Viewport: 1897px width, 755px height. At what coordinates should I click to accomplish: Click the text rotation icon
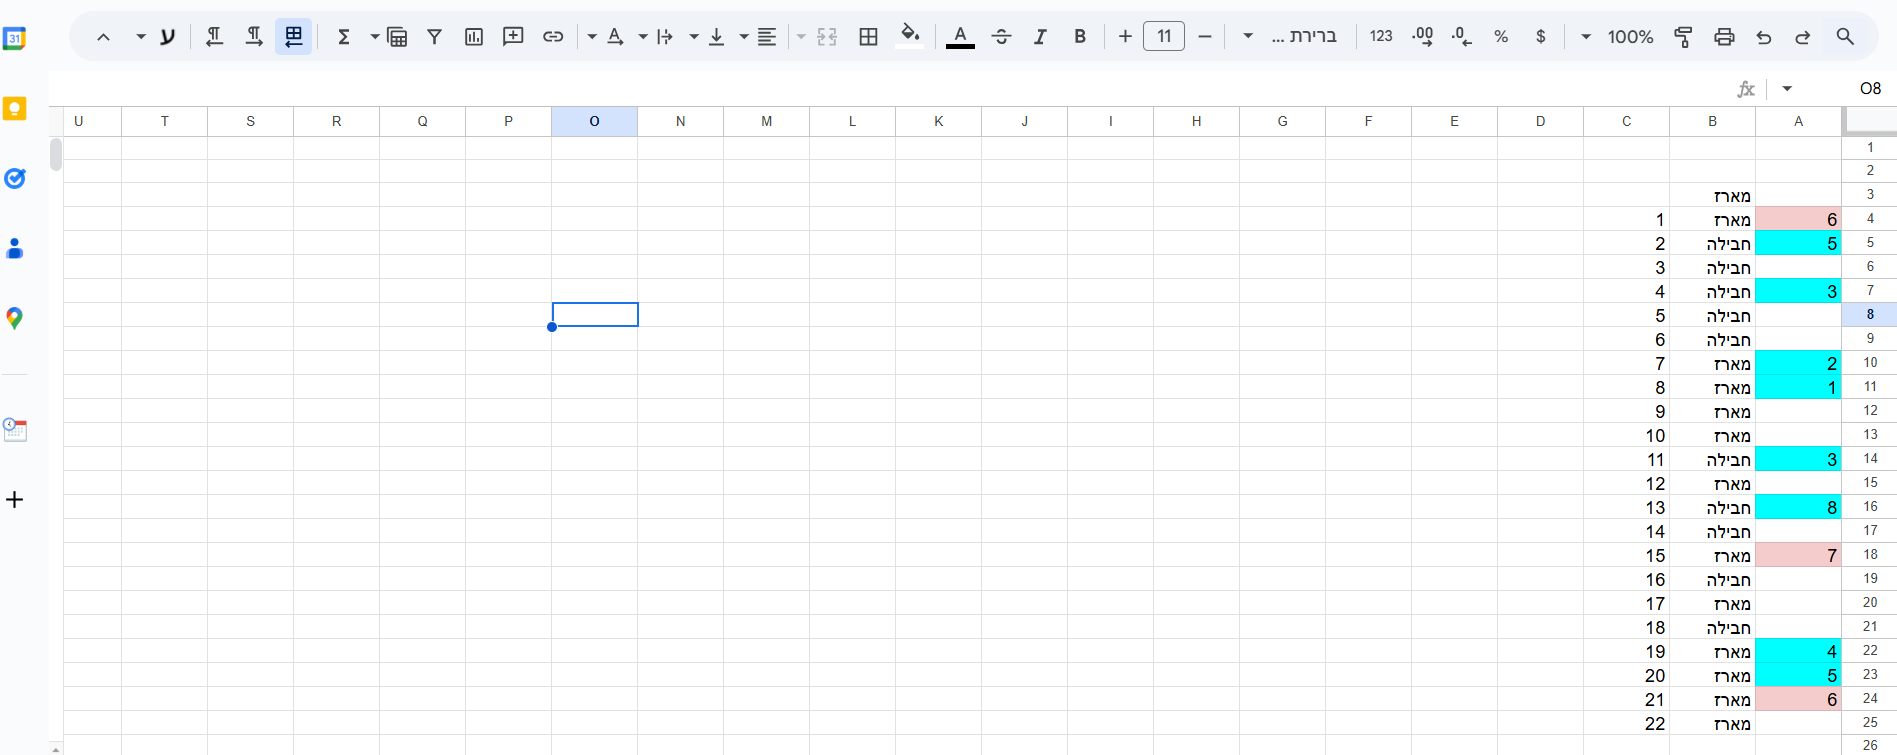click(615, 37)
